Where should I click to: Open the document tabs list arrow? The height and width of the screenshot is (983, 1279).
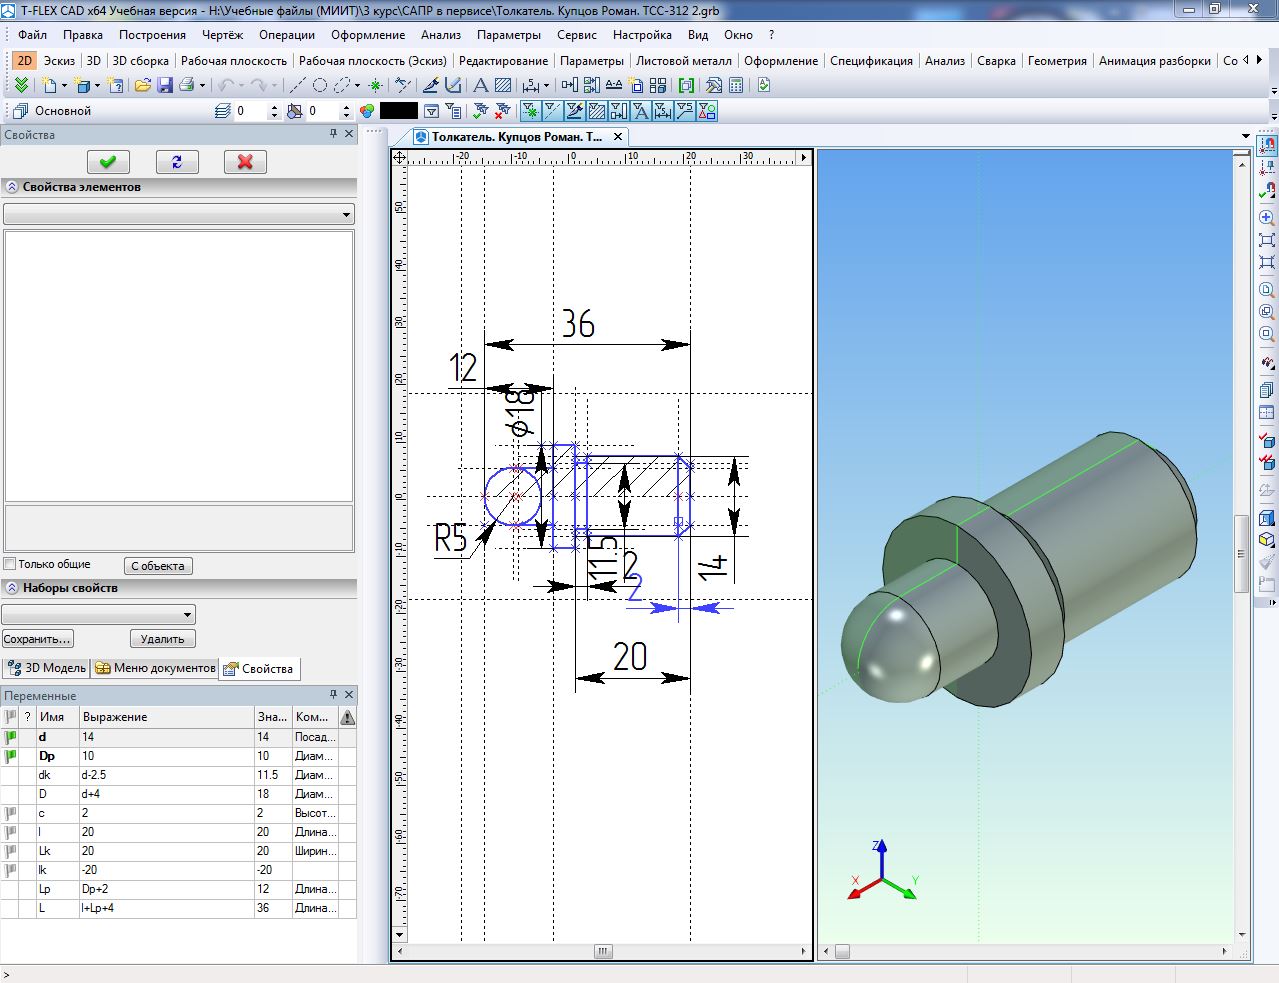coord(1245,137)
